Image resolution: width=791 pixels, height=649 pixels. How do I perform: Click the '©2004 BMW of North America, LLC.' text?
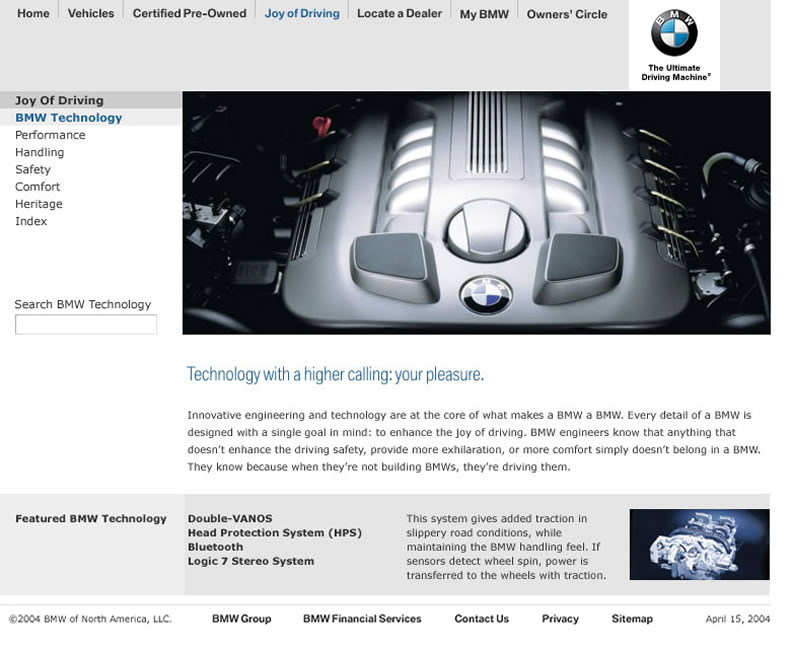pyautogui.click(x=91, y=619)
